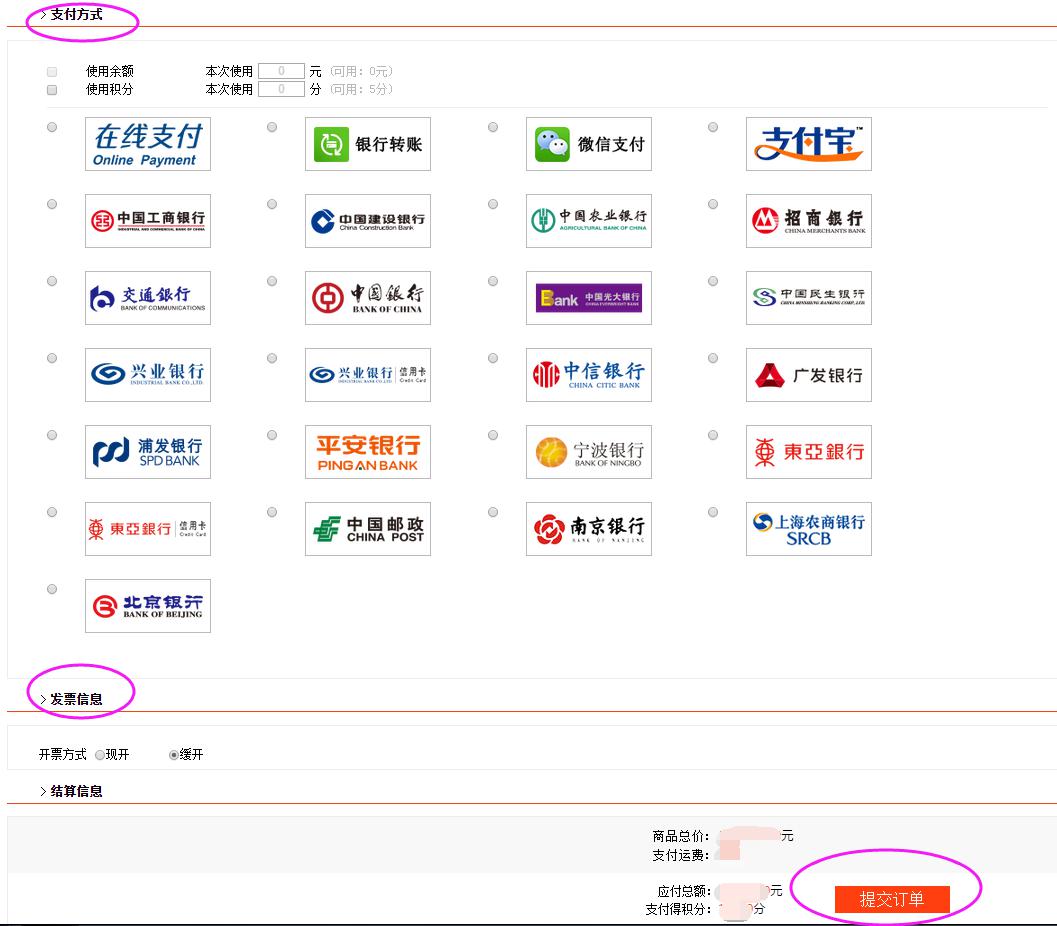Screen dimensions: 1057x926
Task: Expand the 支付方式 section header
Action: point(71,14)
